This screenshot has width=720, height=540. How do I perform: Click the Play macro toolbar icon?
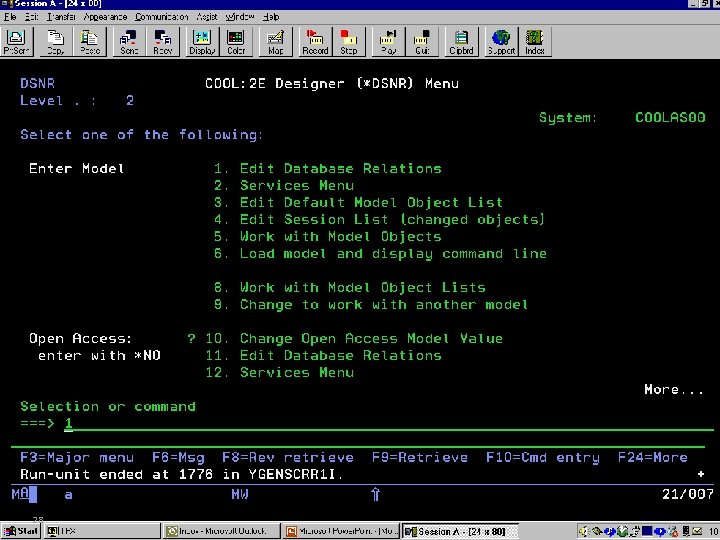point(388,42)
